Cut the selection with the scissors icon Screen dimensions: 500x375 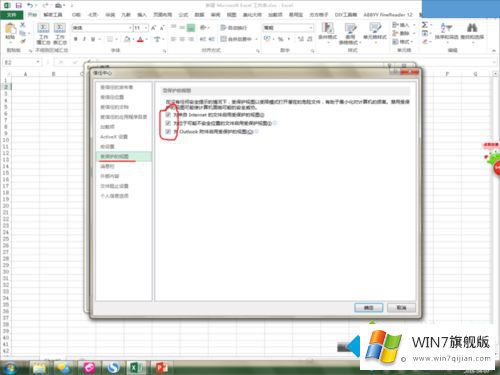[x=23, y=25]
